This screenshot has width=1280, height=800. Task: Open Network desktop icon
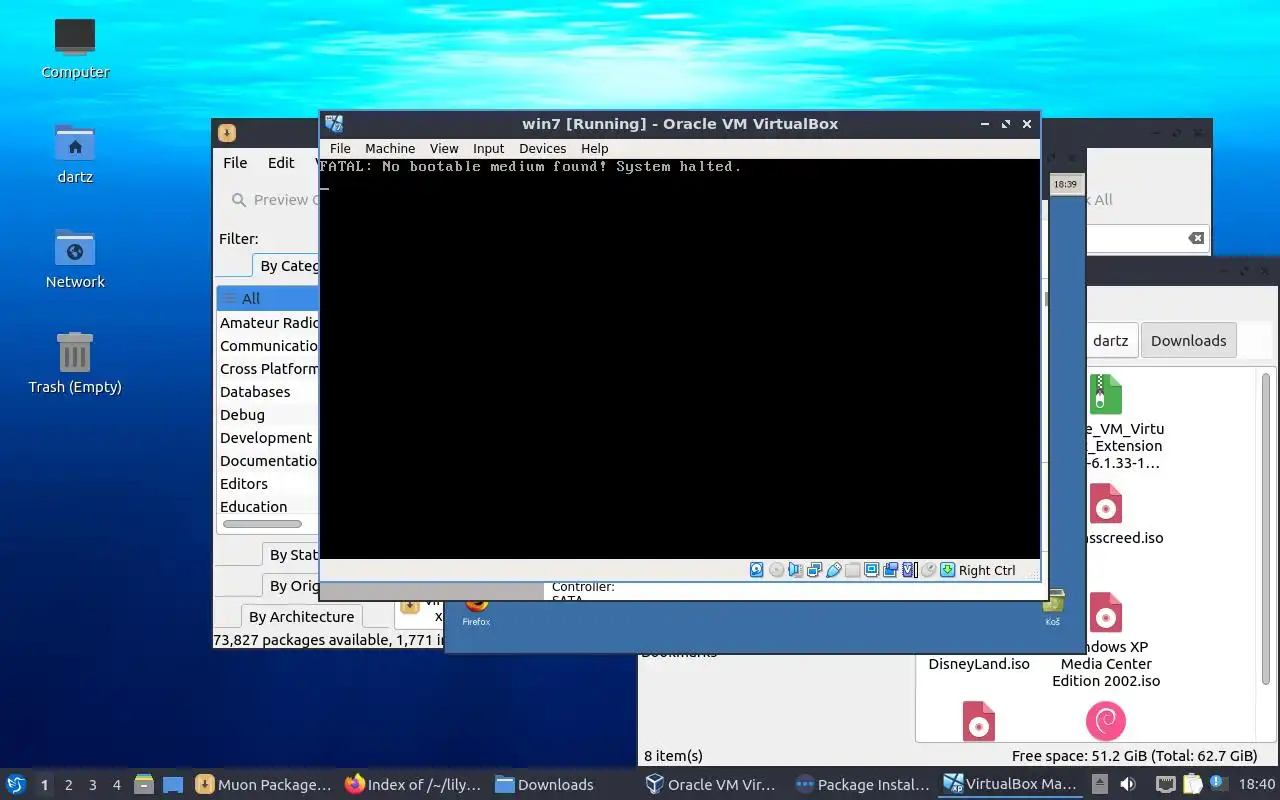tap(75, 259)
